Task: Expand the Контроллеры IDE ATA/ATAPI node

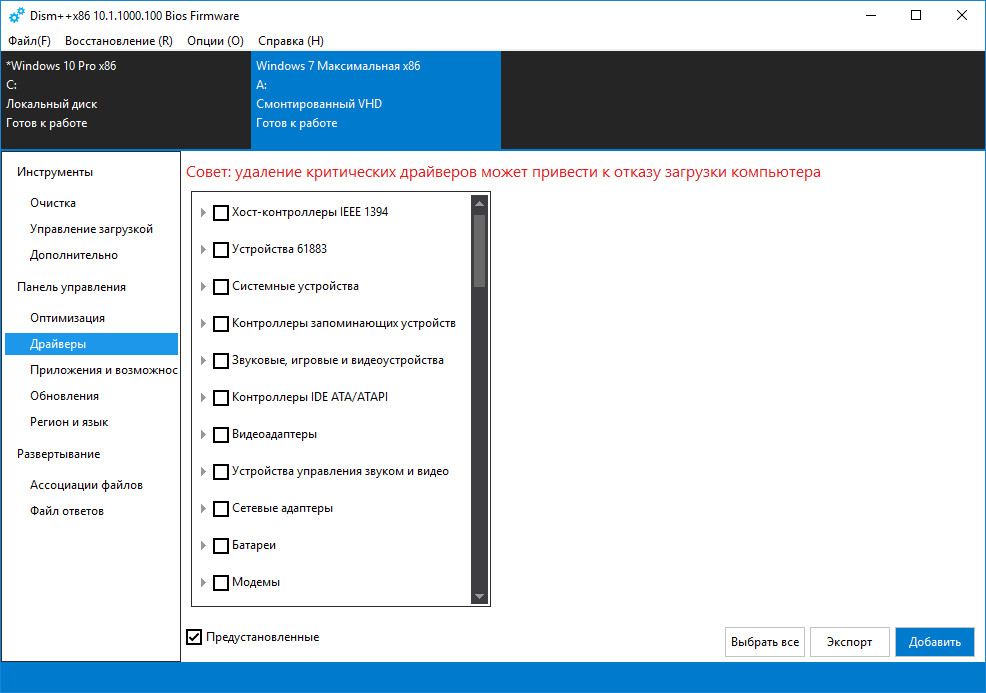Action: 203,398
